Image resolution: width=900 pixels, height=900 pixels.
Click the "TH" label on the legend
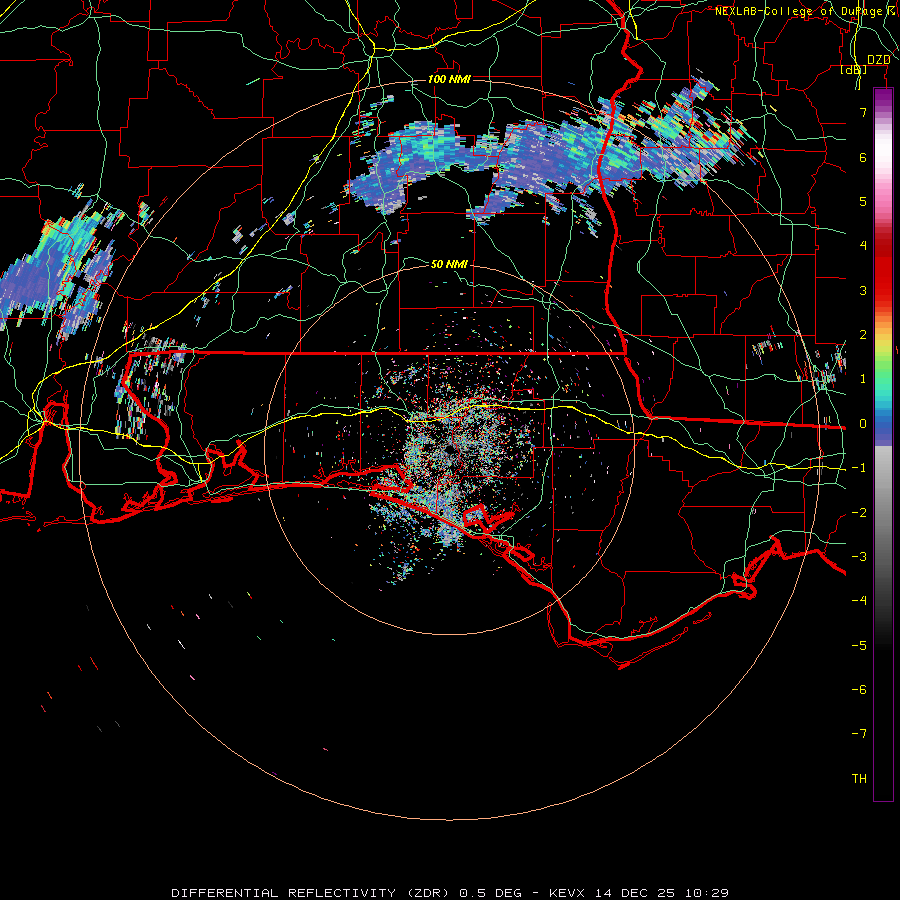pos(859,779)
